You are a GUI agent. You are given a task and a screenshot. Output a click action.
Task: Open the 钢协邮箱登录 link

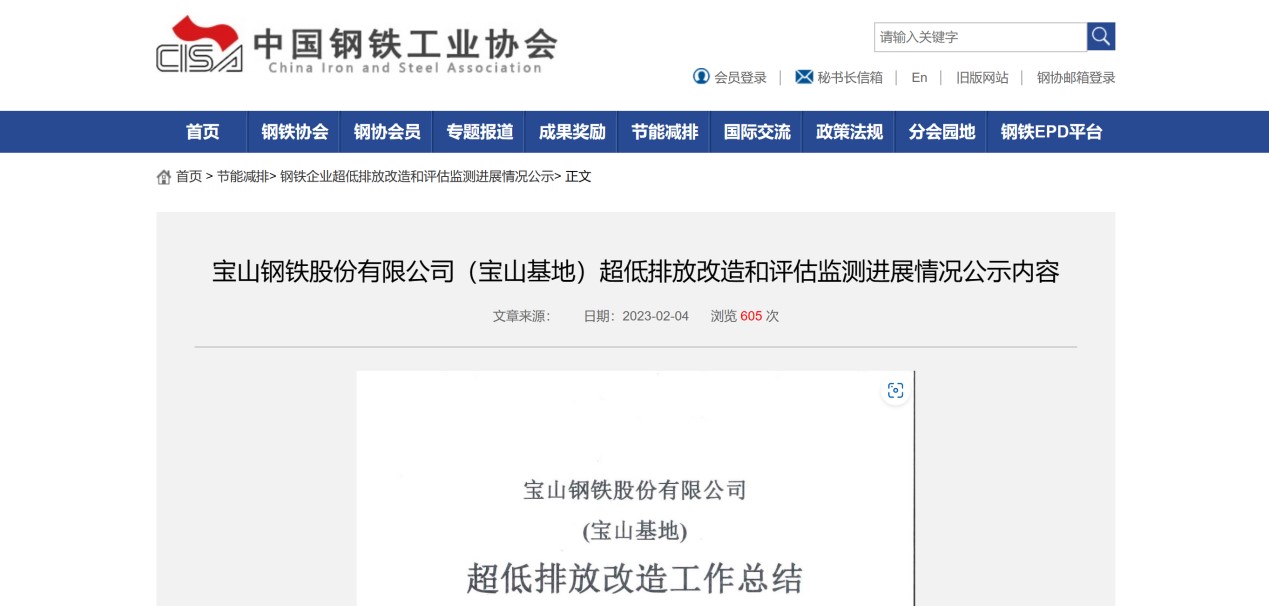tap(1076, 77)
